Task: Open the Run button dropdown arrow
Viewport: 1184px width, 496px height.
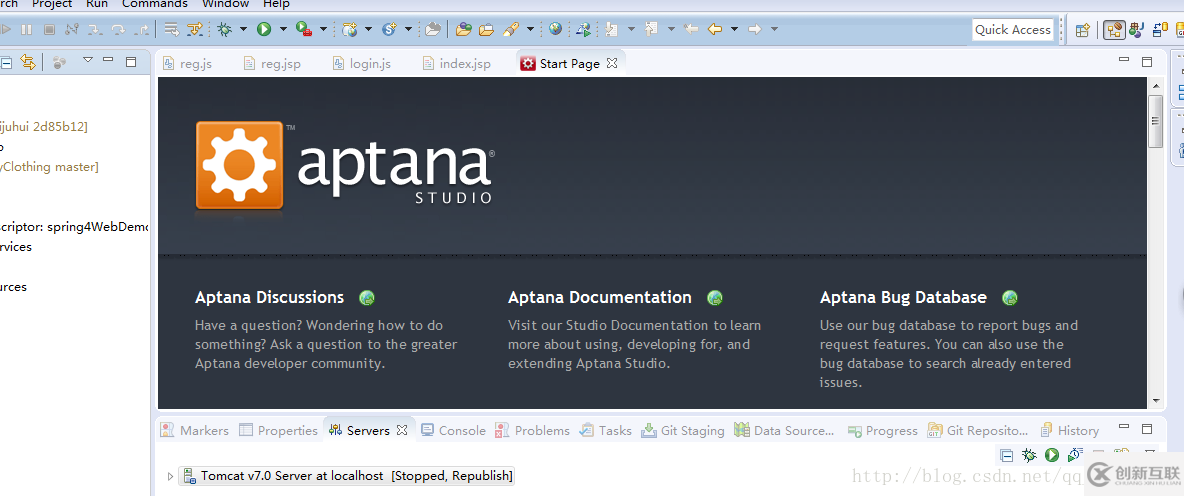Action: 283,29
